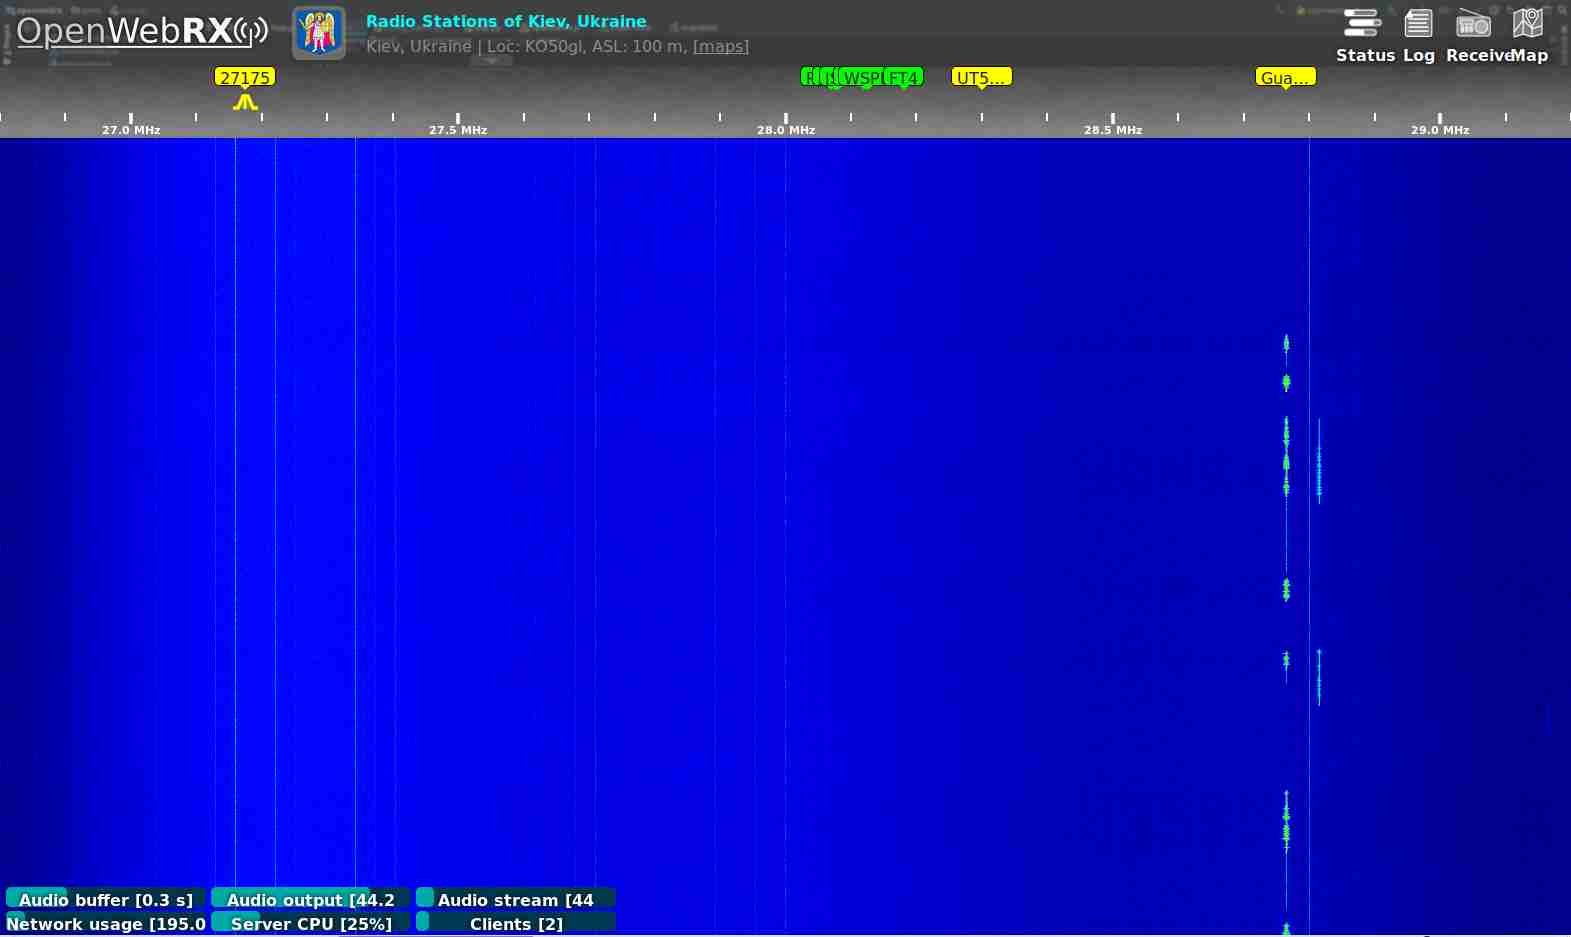Click the Clients count indicator

(516, 923)
